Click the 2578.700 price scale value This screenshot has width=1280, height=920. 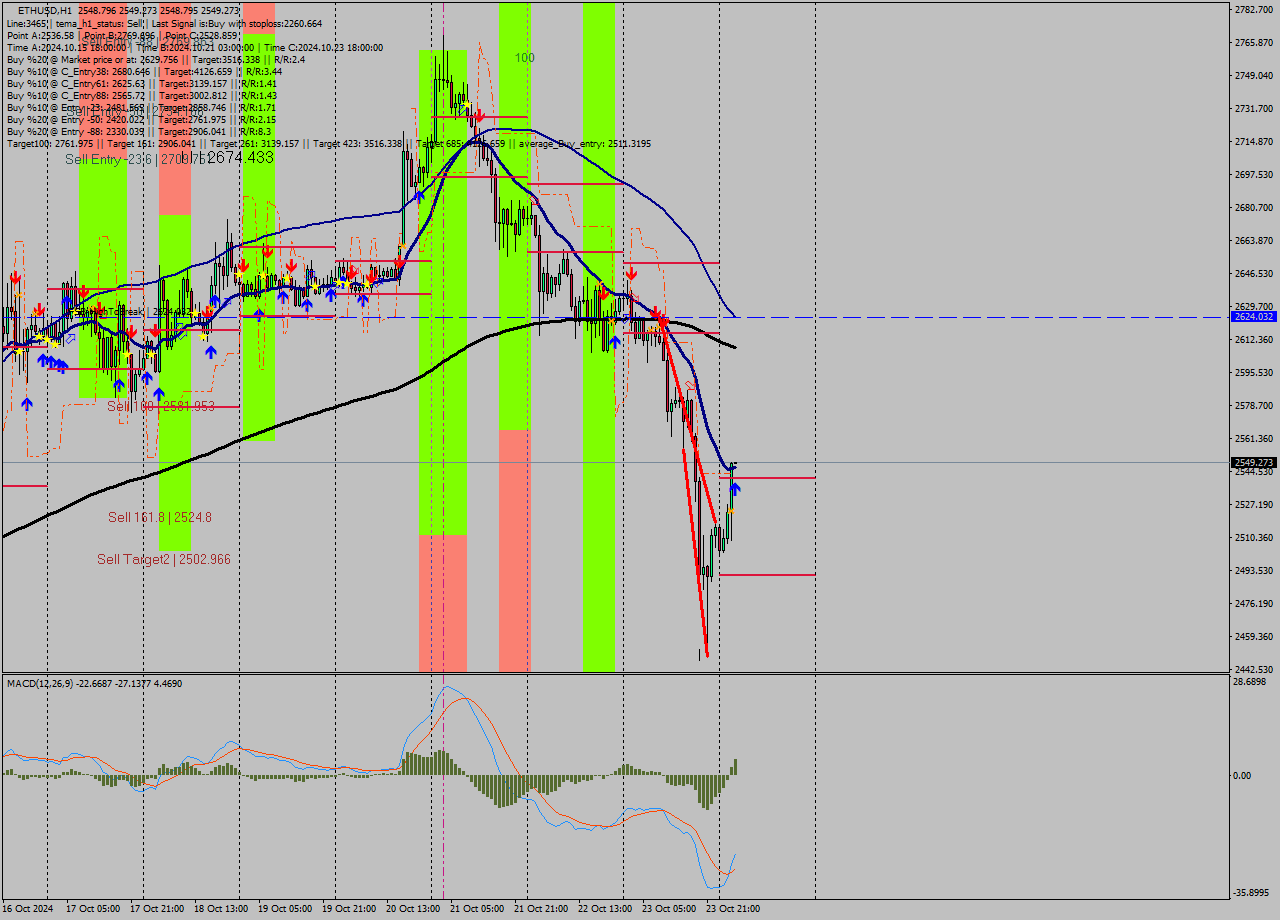[1254, 405]
